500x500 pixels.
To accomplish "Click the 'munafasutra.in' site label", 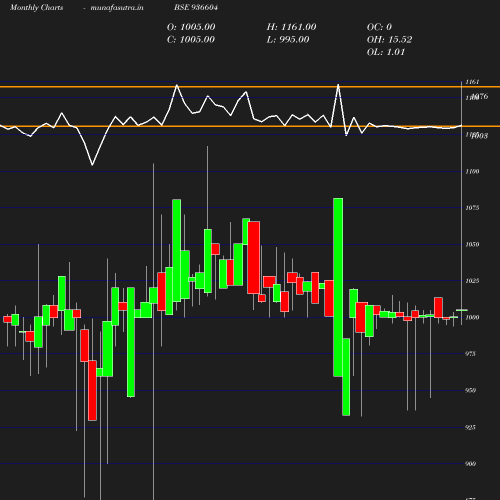I will (117, 7).
